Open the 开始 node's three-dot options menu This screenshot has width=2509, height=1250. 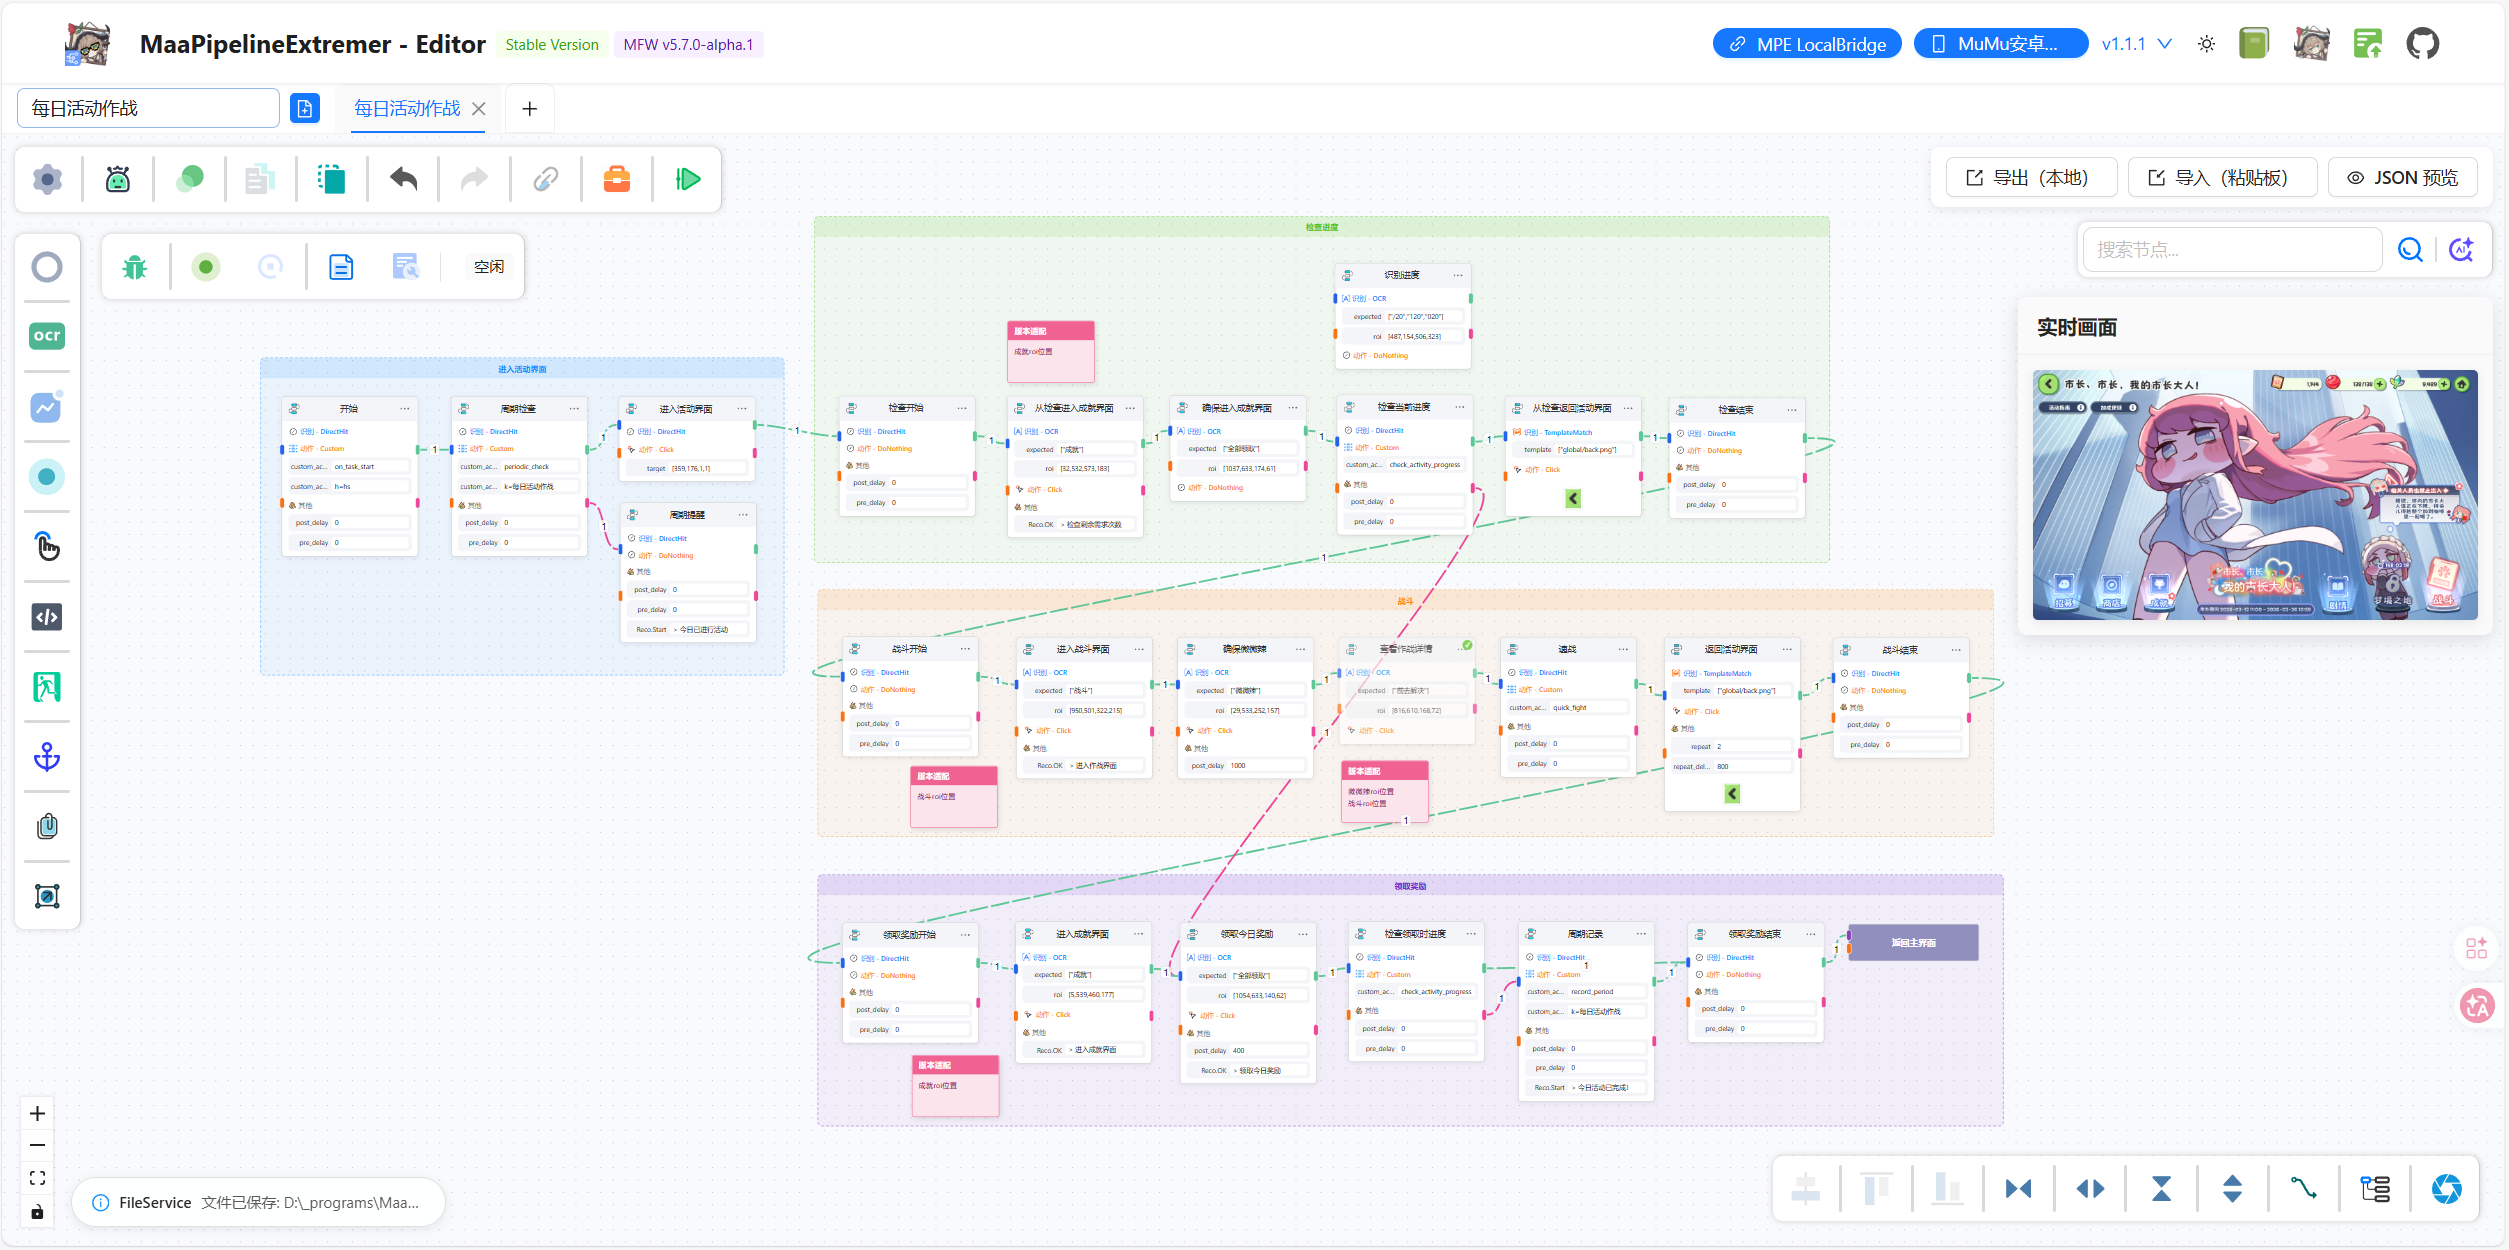[x=405, y=409]
